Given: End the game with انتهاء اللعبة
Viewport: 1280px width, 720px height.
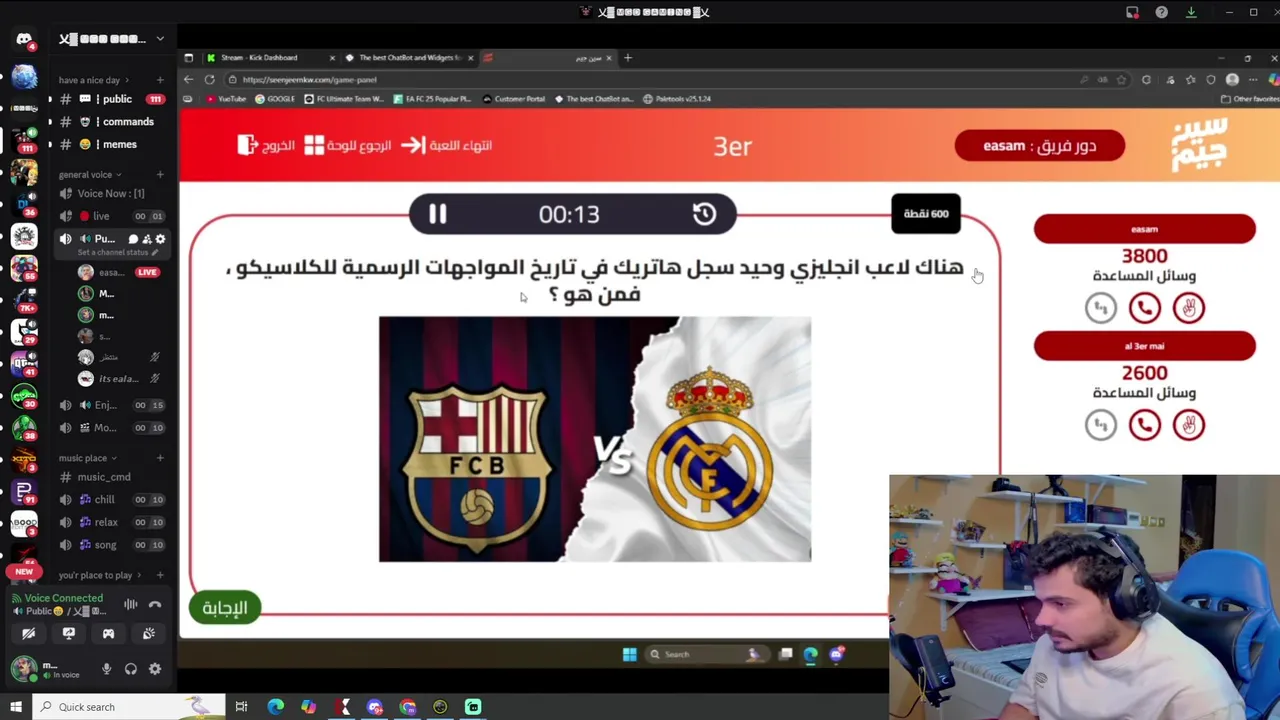Looking at the screenshot, I should tap(447, 145).
